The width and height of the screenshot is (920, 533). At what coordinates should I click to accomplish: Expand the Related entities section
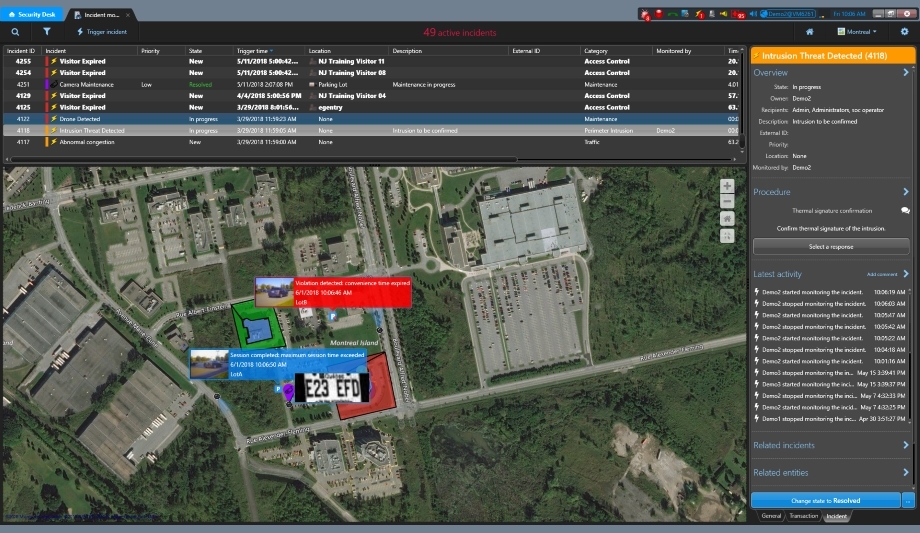click(x=905, y=473)
